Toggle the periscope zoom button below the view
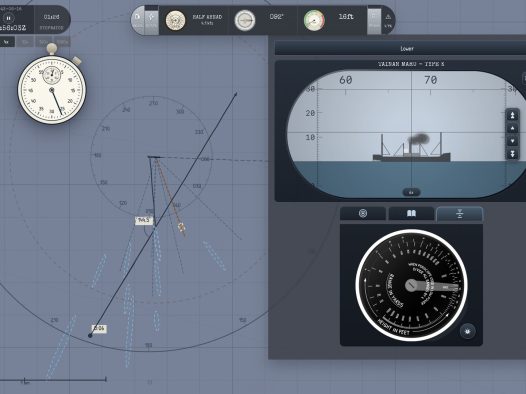The height and width of the screenshot is (394, 526). point(411,192)
